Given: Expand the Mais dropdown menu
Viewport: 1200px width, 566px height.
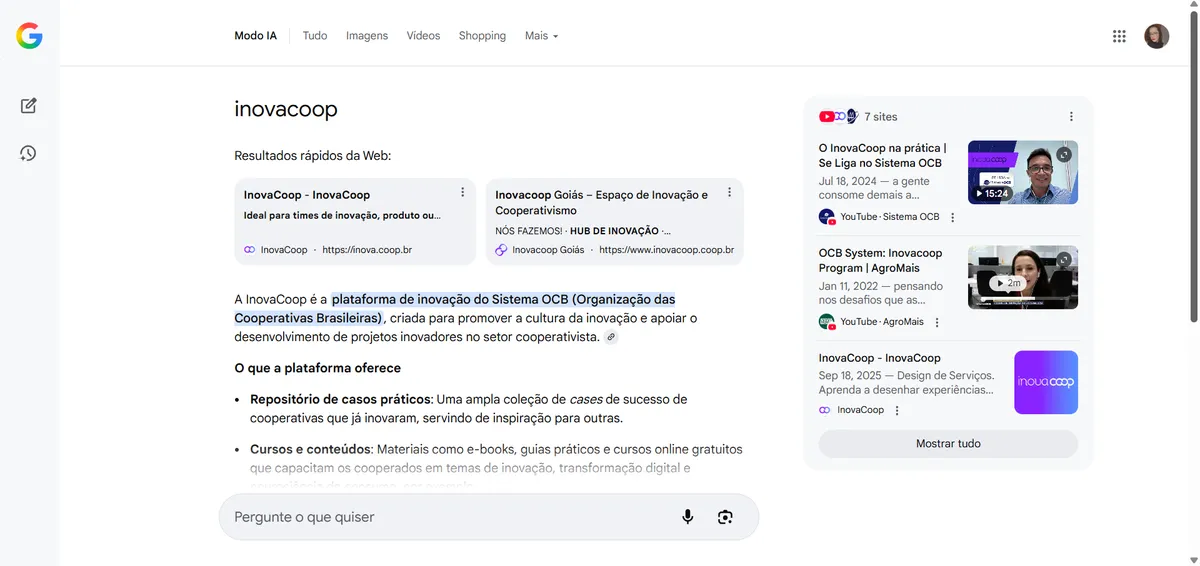Looking at the screenshot, I should pos(541,36).
